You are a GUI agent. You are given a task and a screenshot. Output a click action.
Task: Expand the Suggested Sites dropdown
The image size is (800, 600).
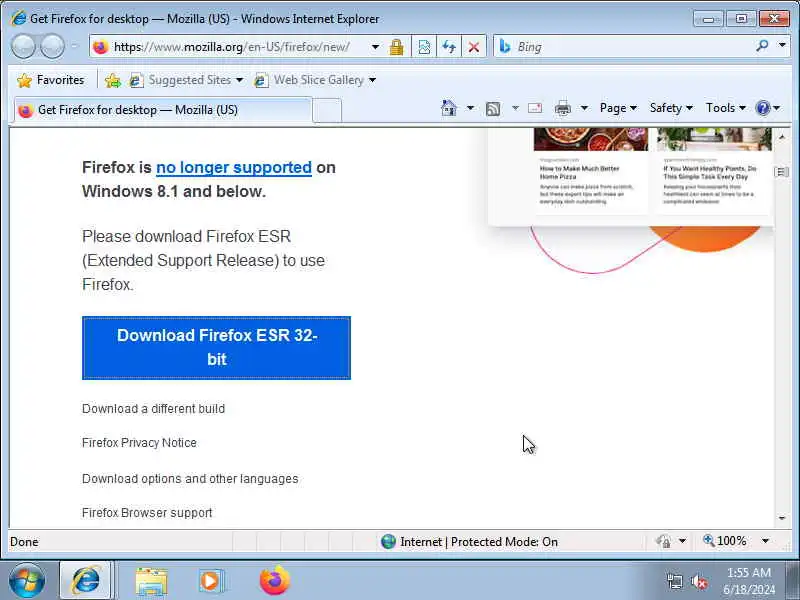(x=239, y=80)
